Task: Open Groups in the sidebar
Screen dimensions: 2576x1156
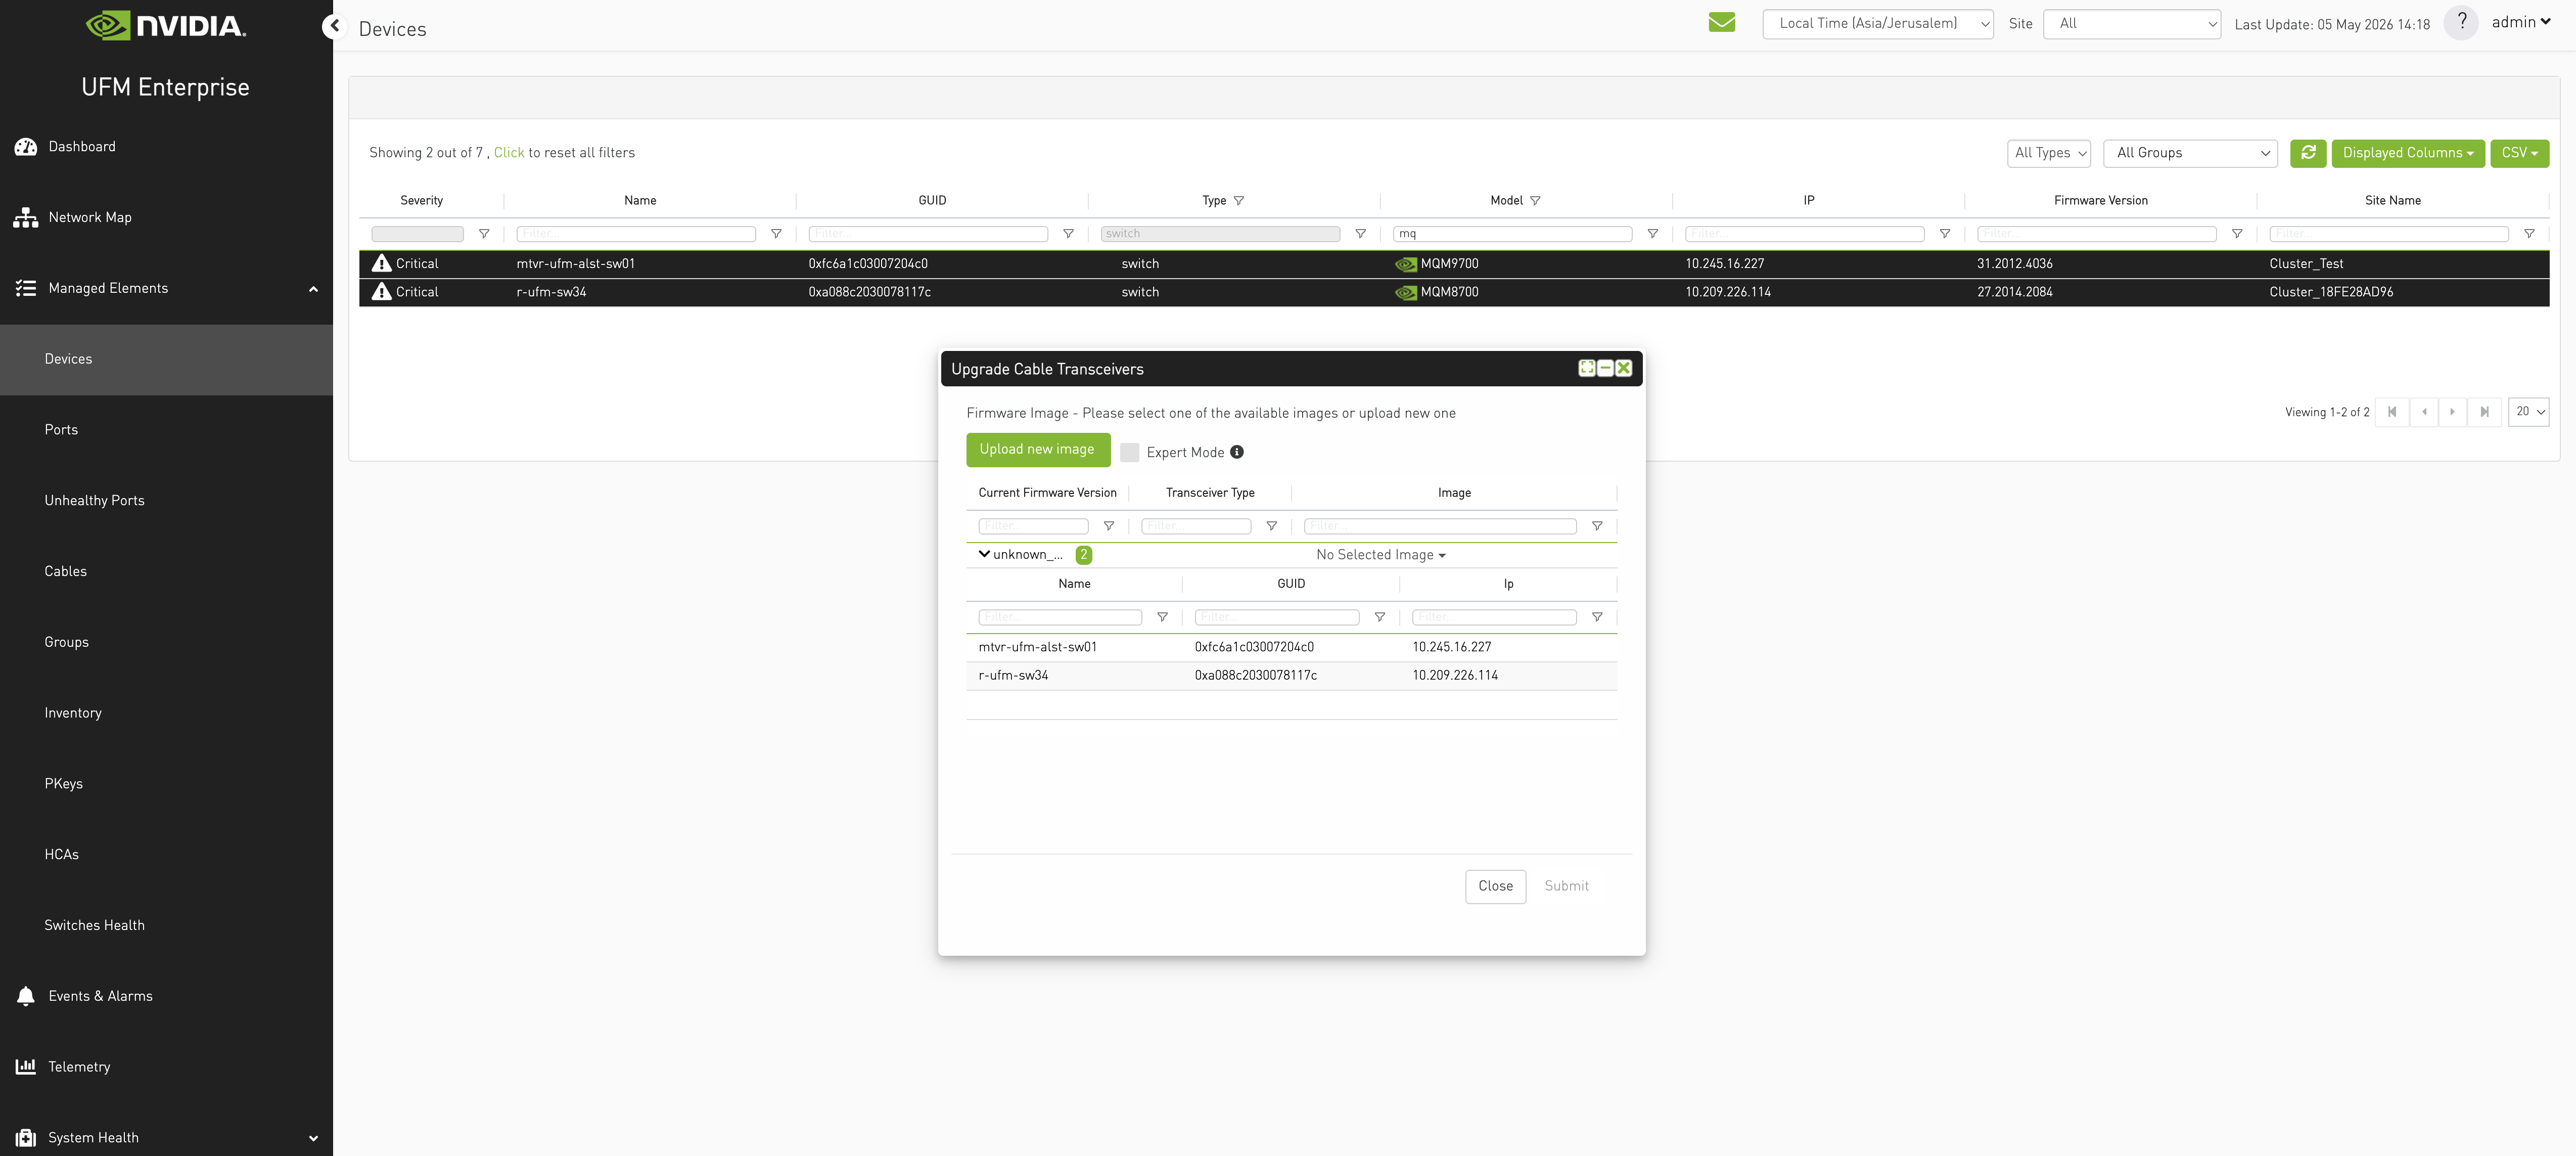Action: (66, 642)
